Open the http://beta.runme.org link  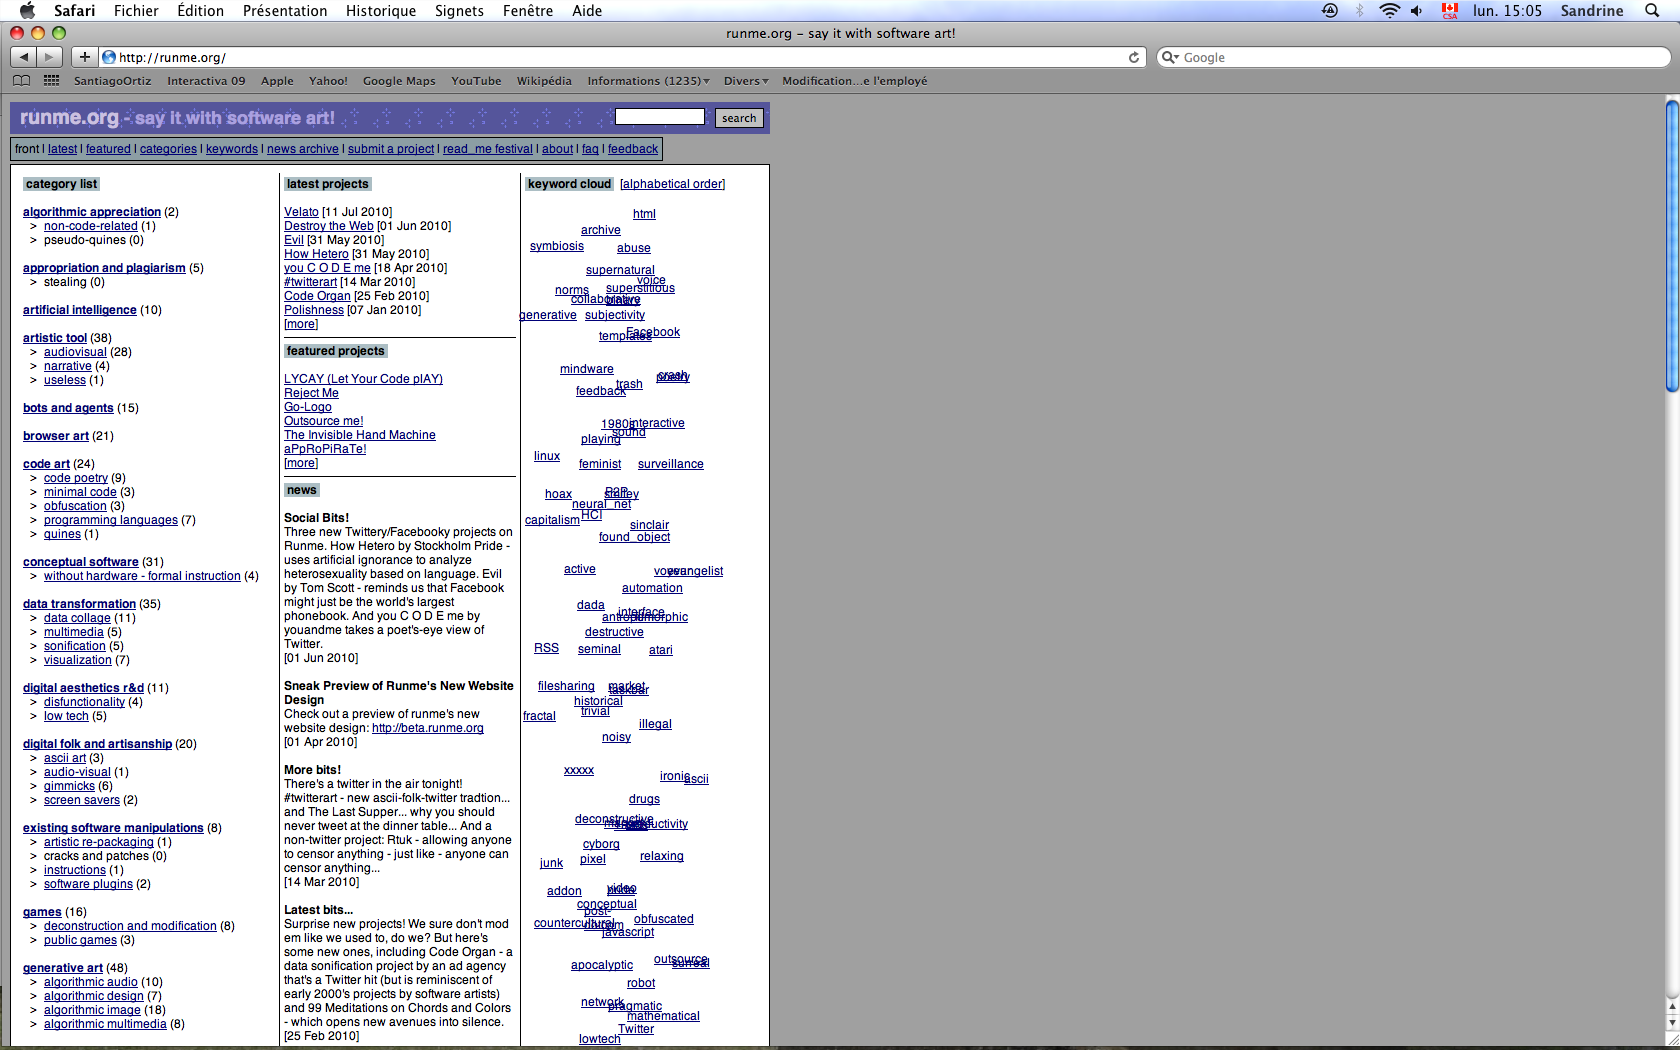click(428, 728)
